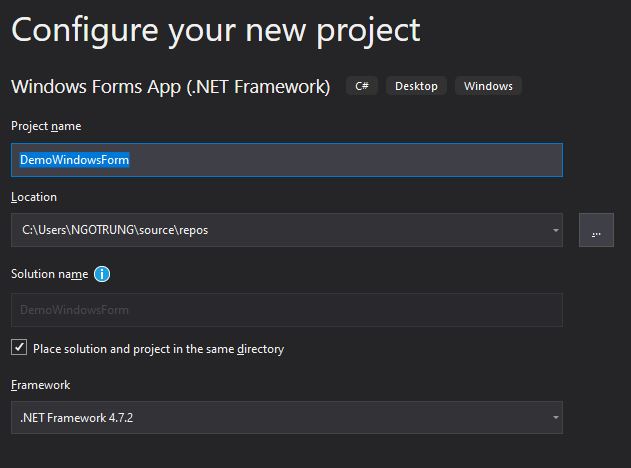The image size is (631, 468).
Task: Click the Location path text C:\Users\NGOTRUNG\source\repos
Action: tap(115, 230)
